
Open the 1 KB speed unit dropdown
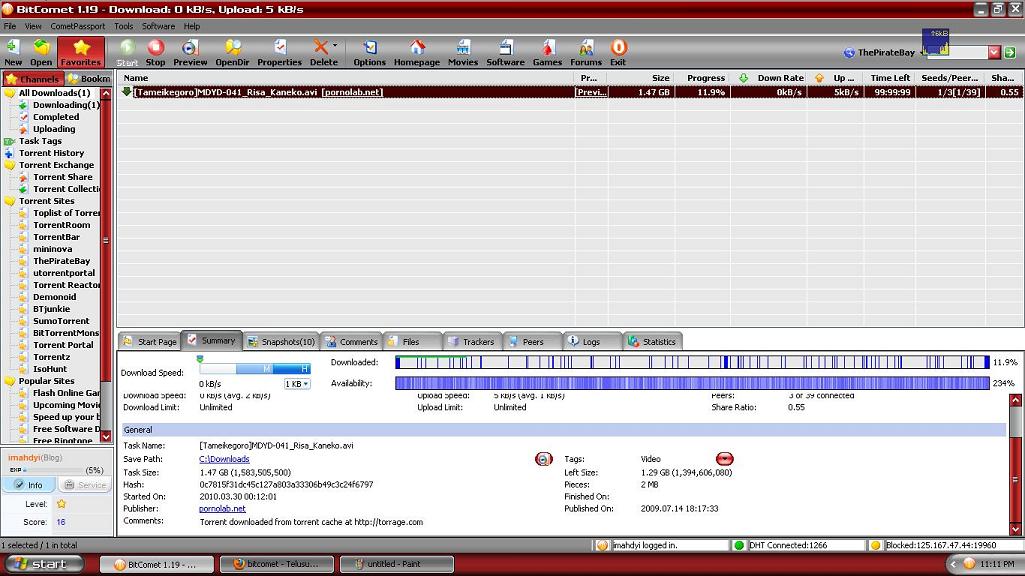tap(297, 384)
